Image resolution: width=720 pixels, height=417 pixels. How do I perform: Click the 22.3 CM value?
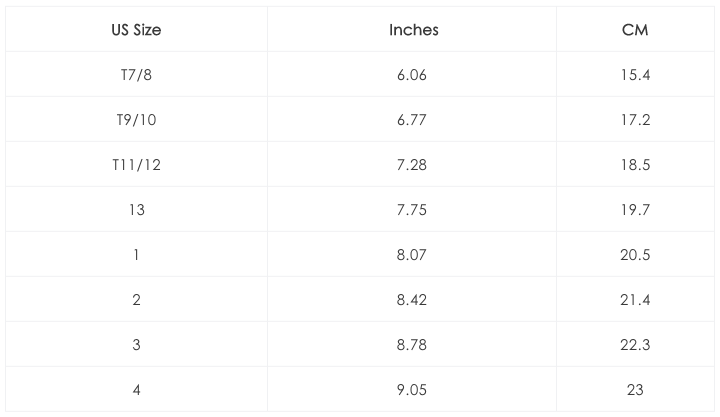tap(635, 345)
